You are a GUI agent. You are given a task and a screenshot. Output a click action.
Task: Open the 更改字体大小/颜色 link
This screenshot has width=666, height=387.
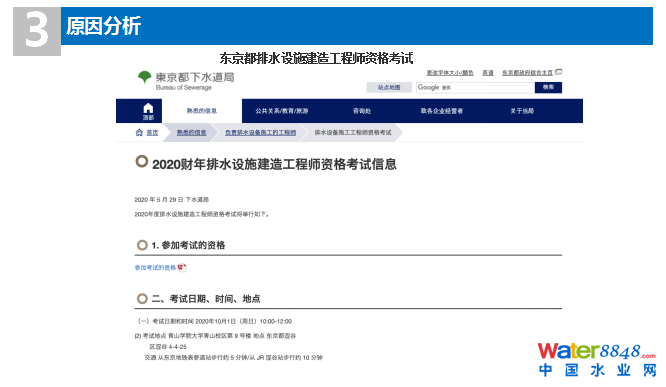pyautogui.click(x=450, y=73)
